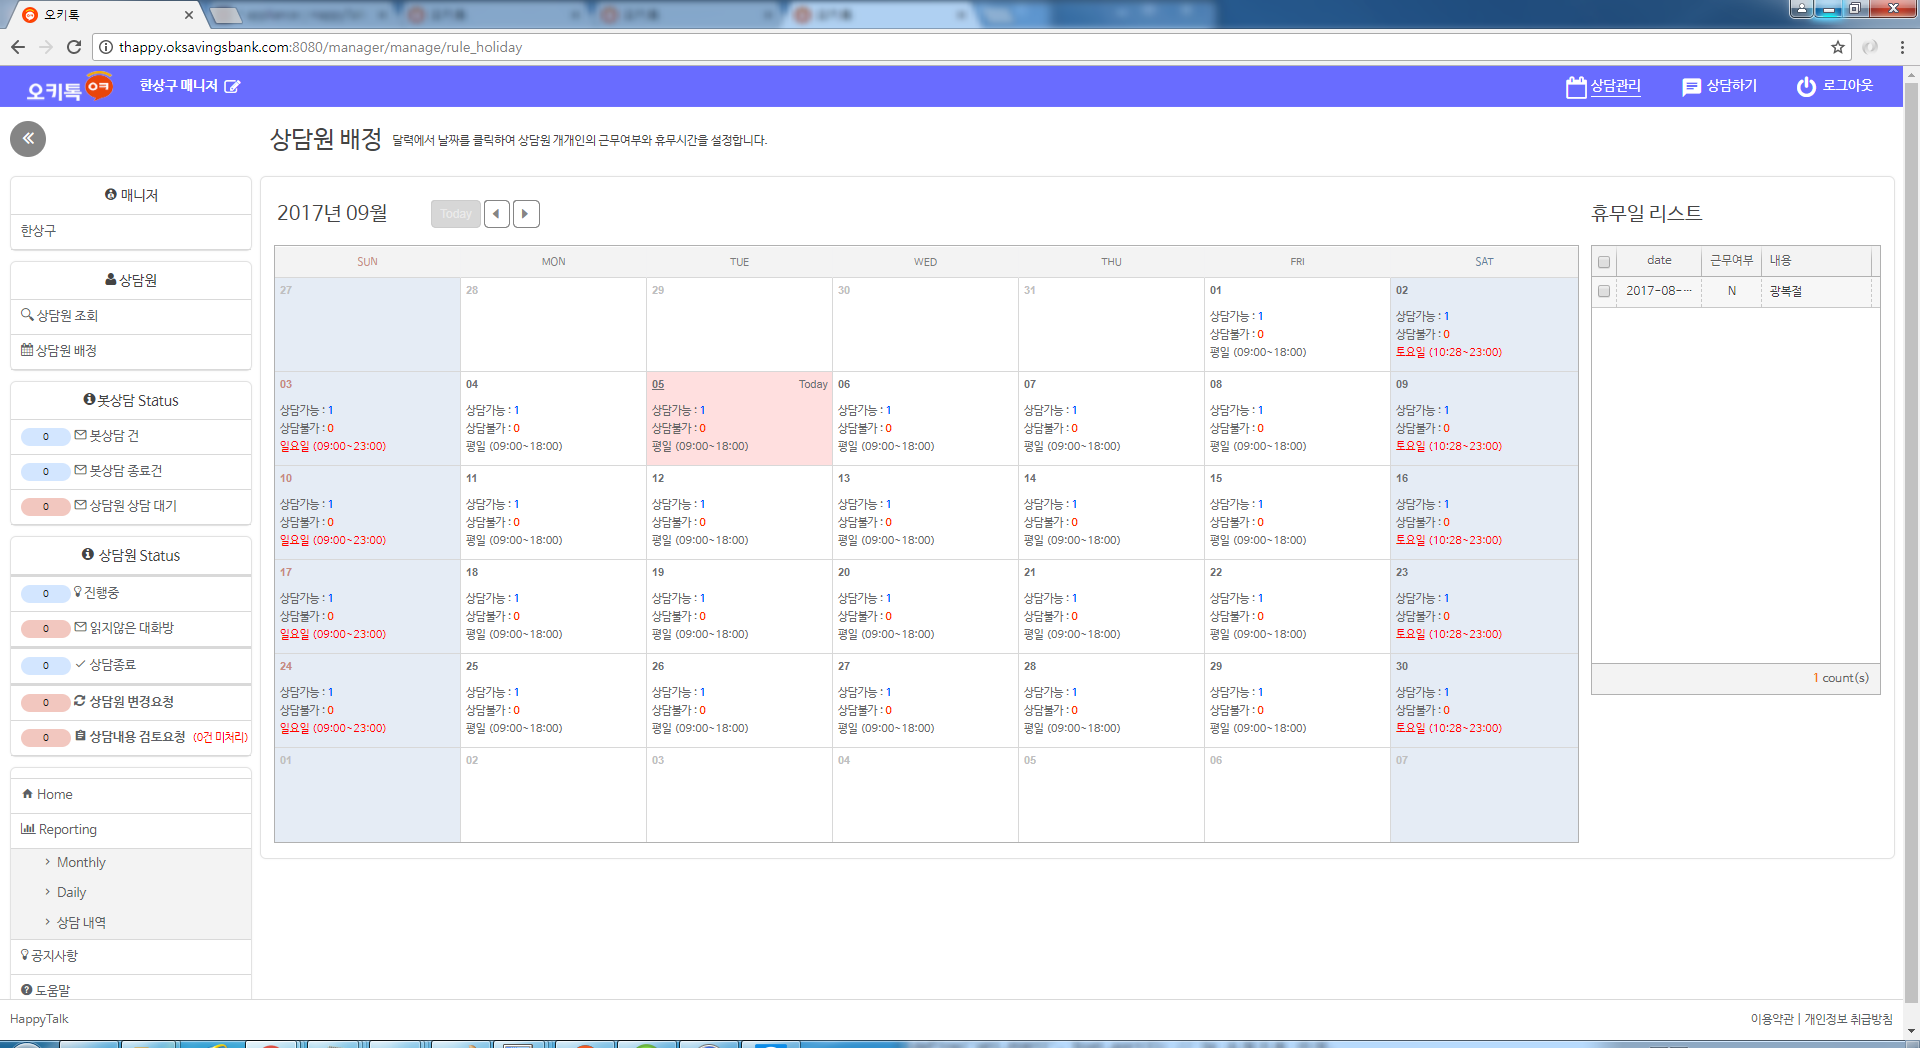Check the 광복절 holiday row checkbox
The width and height of the screenshot is (1920, 1048).
pos(1604,291)
